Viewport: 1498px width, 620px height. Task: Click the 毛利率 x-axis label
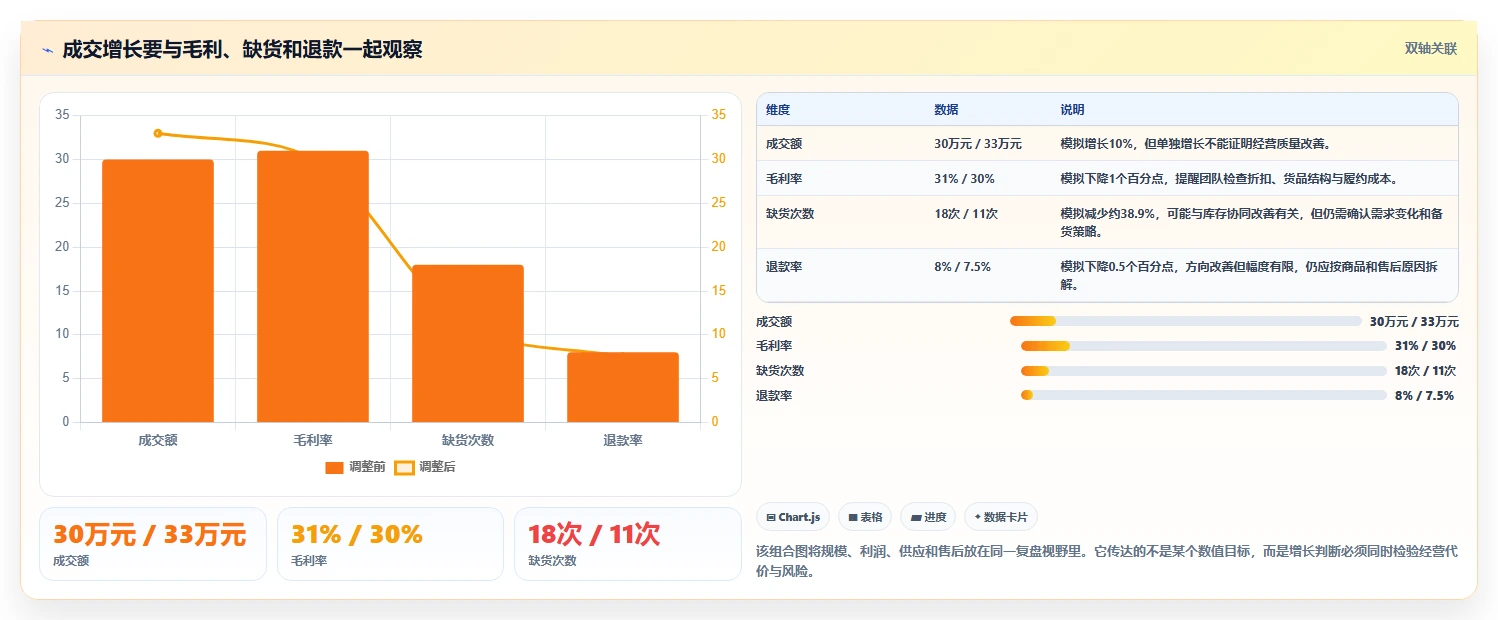coord(313,440)
